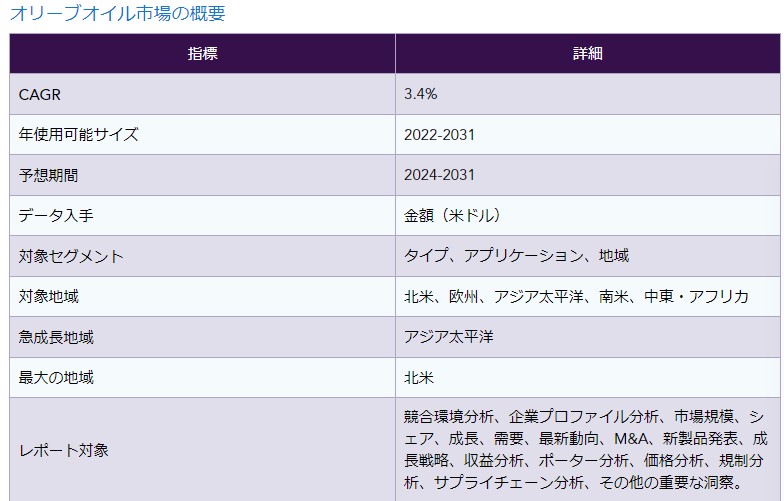Select 北米 in 最大の地域 row

coord(418,378)
